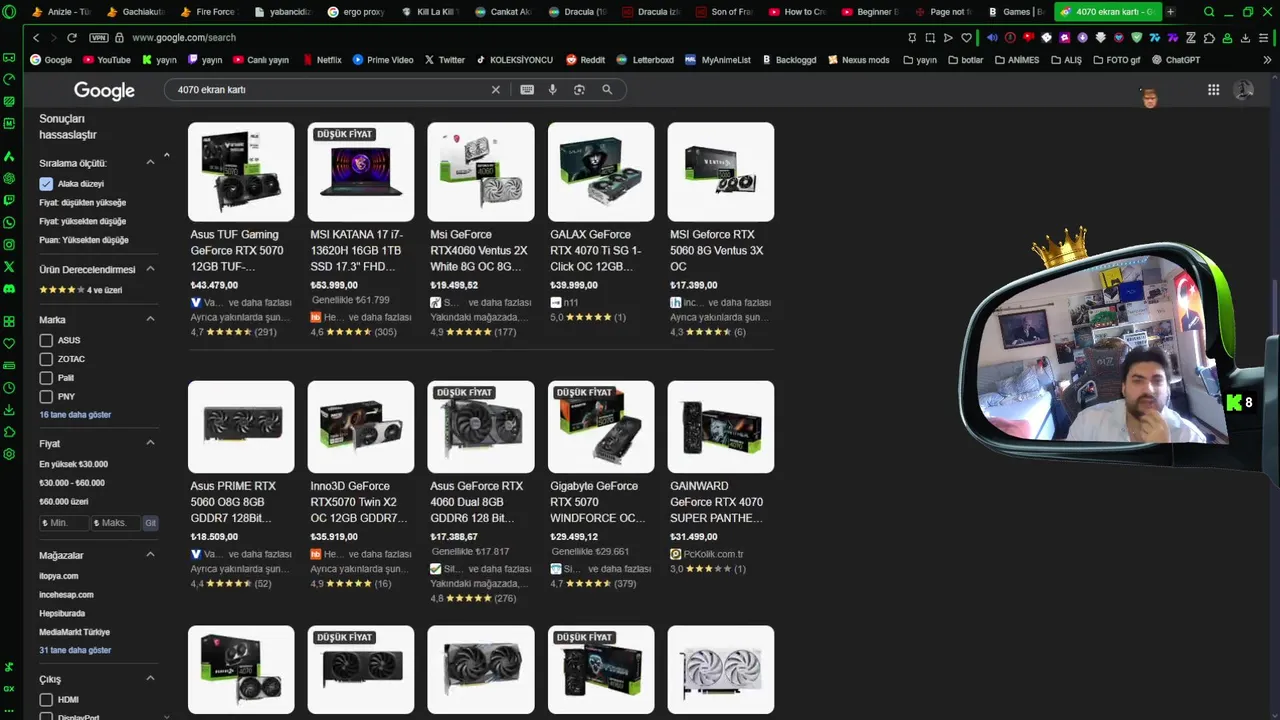The height and width of the screenshot is (720, 1280).
Task: Open a new tab with plus button
Action: click(x=1171, y=12)
